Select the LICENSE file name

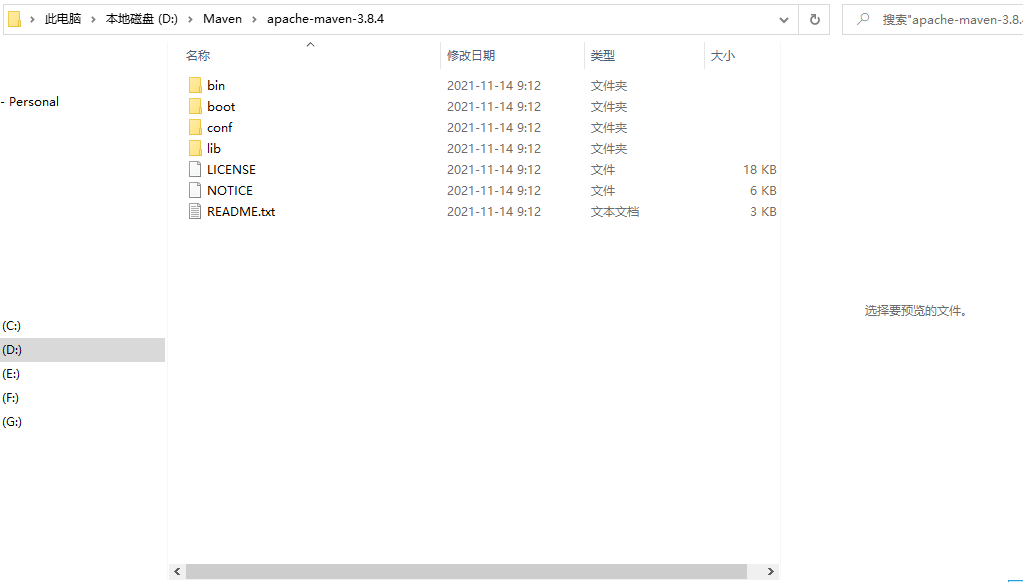[x=232, y=170]
